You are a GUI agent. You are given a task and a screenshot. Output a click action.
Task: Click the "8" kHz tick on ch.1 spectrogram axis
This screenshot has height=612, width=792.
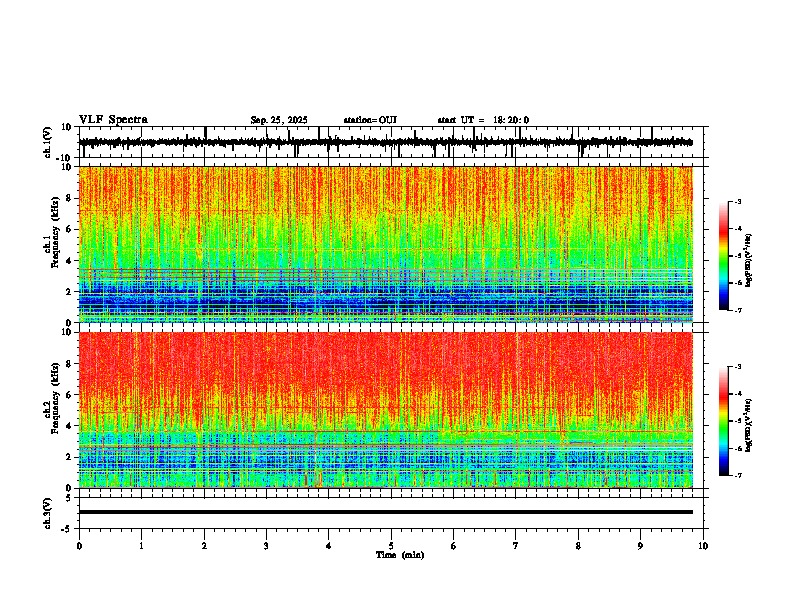click(70, 198)
